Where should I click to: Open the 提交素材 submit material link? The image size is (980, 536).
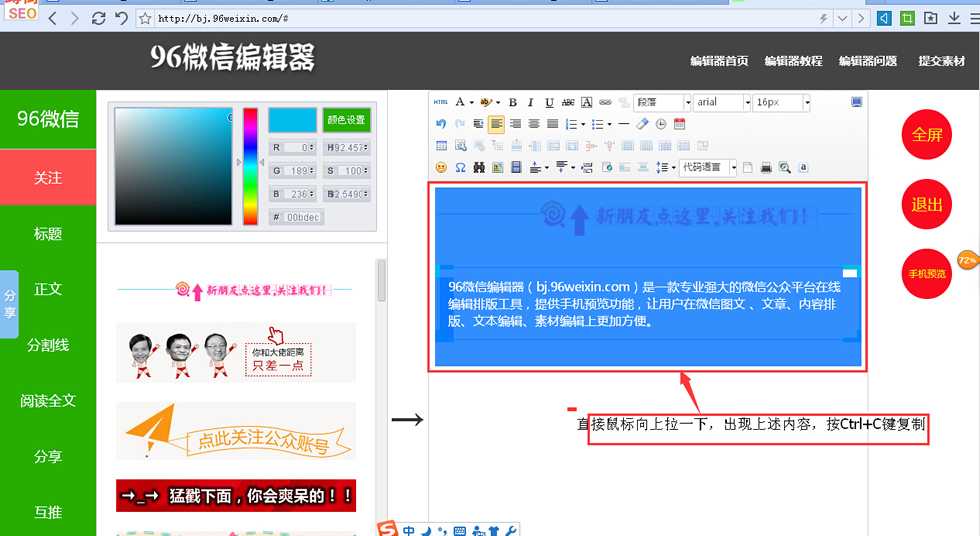click(x=941, y=61)
